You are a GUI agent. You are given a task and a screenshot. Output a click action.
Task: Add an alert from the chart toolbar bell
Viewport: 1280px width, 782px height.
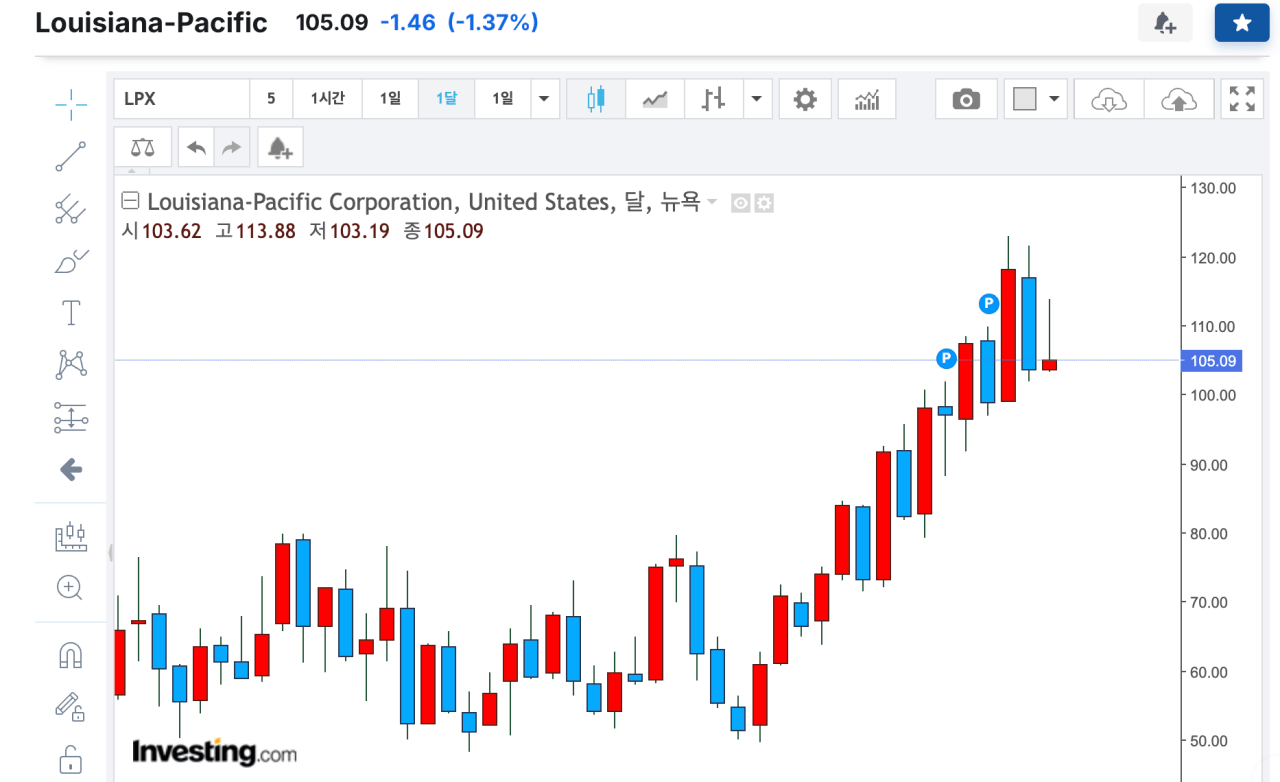[280, 148]
